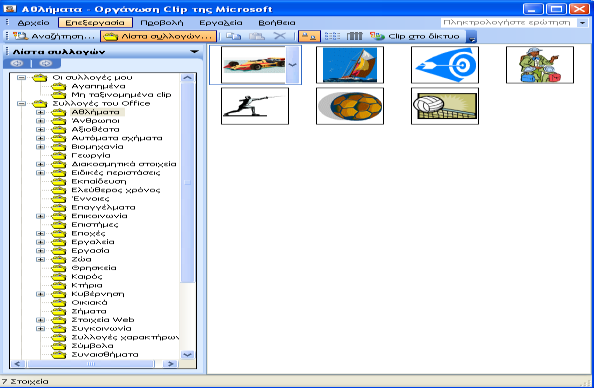Click the help question input box

(509, 23)
